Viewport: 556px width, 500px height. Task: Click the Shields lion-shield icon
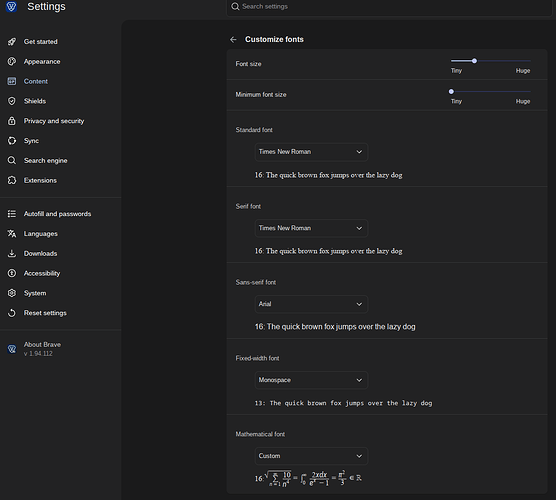(x=12, y=101)
